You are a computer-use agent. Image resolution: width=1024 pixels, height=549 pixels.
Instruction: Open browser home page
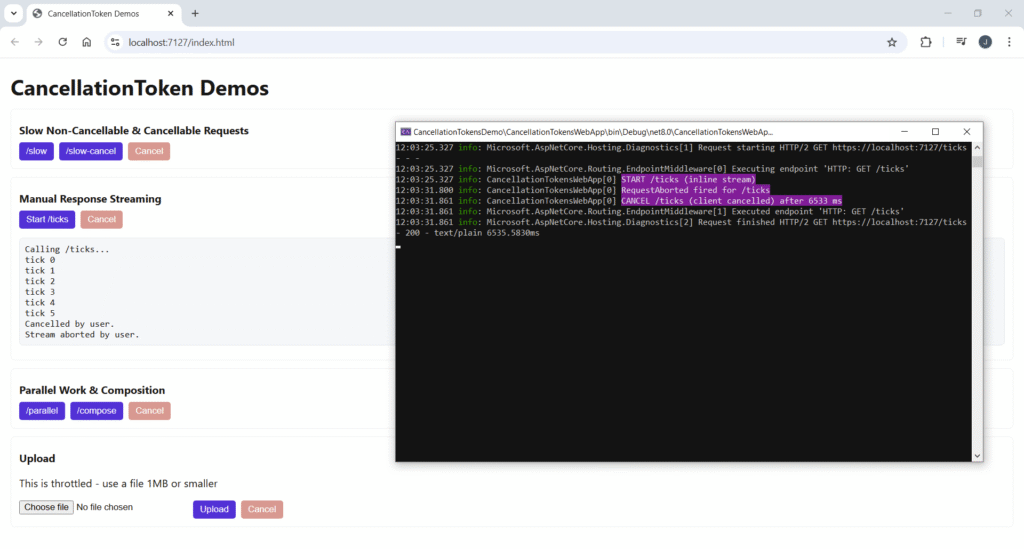click(x=86, y=42)
